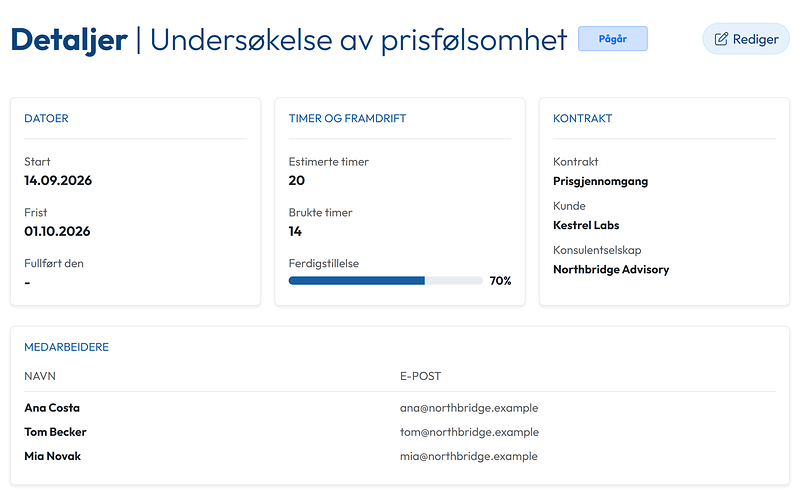The width and height of the screenshot is (800, 500).
Task: Click the Start label under DATOER
Action: pos(37,162)
